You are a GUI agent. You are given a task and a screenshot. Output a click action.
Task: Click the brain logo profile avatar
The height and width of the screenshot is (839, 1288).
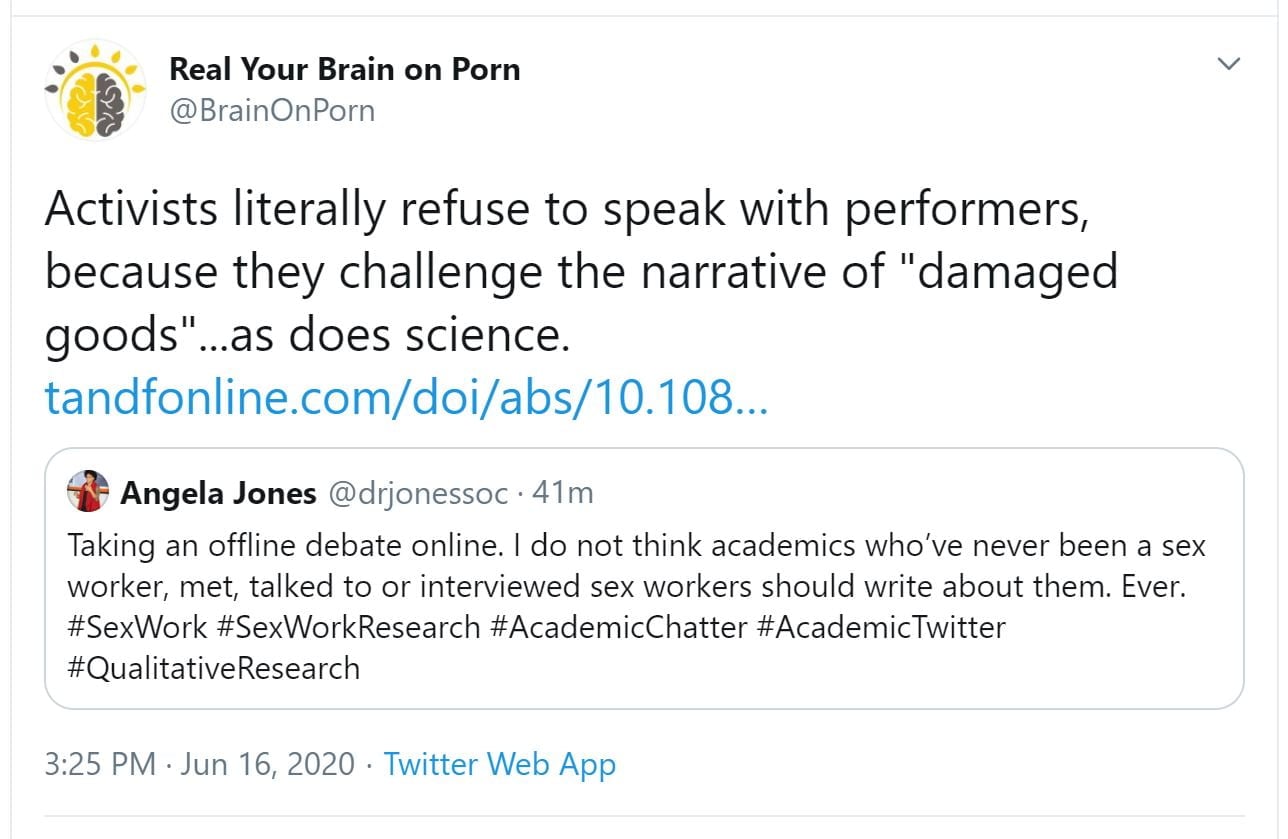pyautogui.click(x=96, y=90)
